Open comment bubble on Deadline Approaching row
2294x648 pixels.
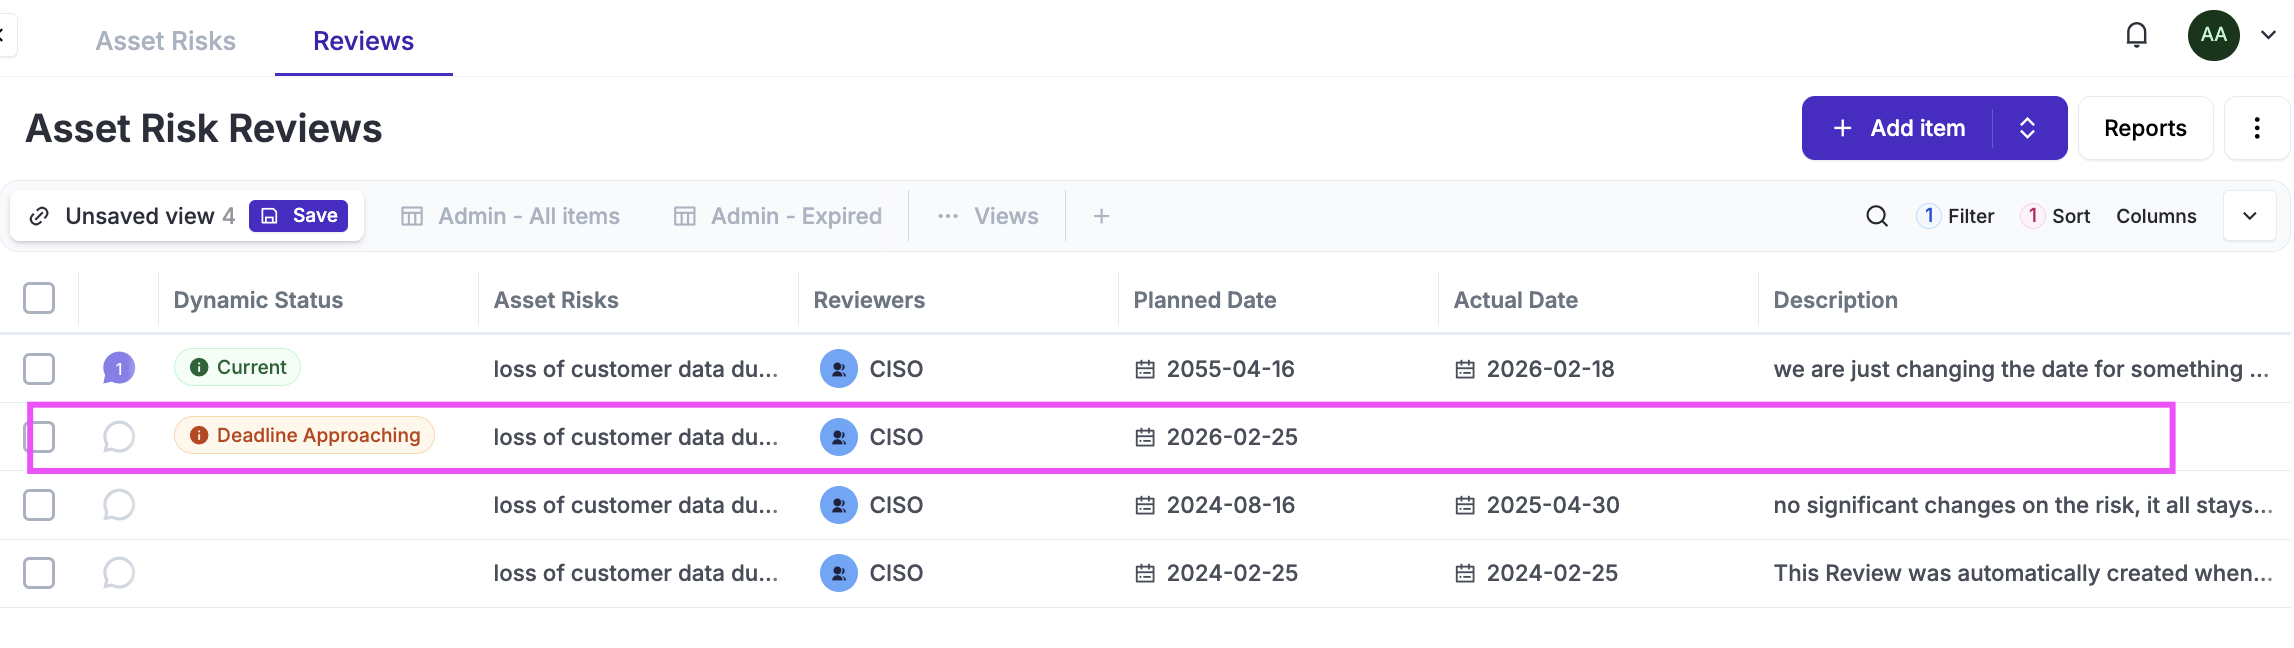(119, 437)
